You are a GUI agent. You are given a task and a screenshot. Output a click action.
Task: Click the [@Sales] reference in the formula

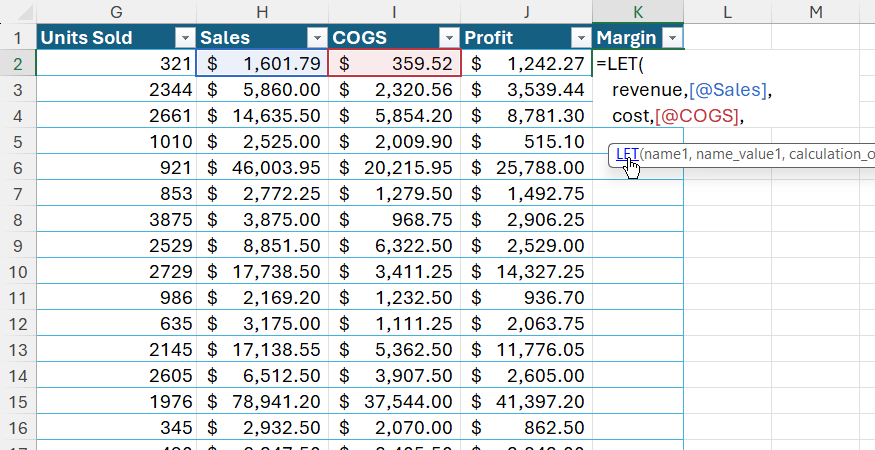pyautogui.click(x=728, y=90)
